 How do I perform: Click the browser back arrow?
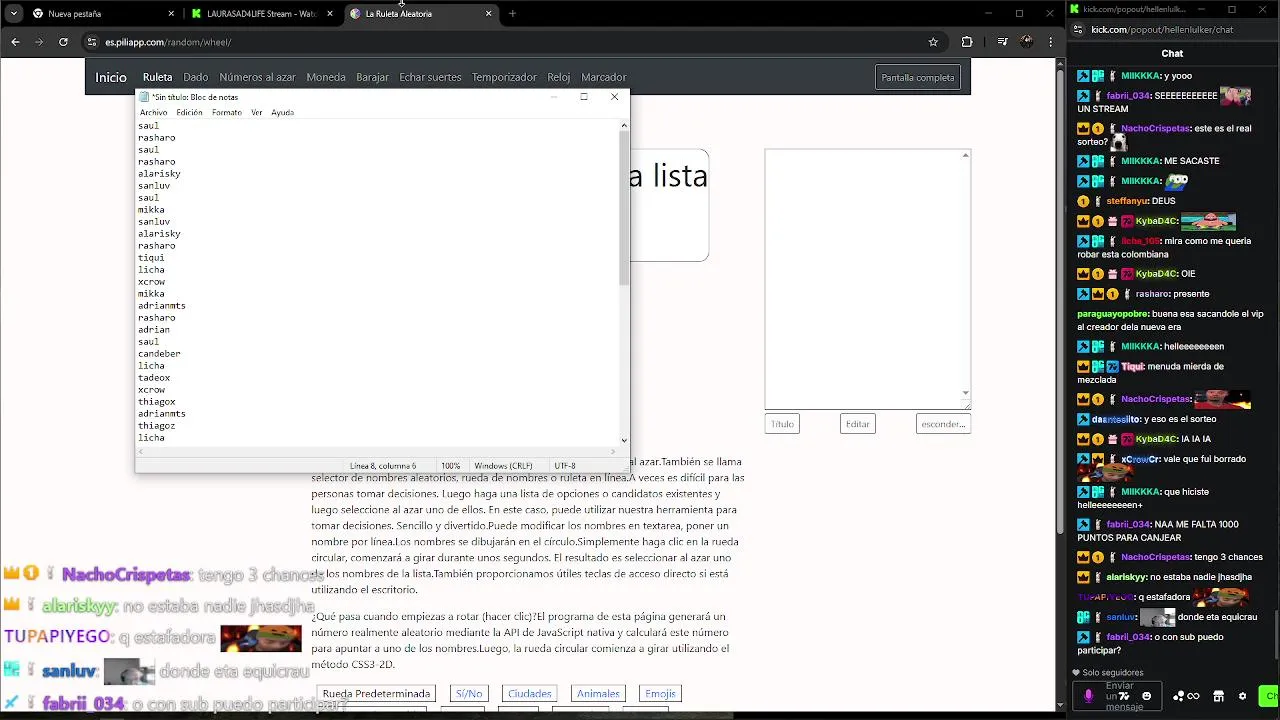coord(15,42)
